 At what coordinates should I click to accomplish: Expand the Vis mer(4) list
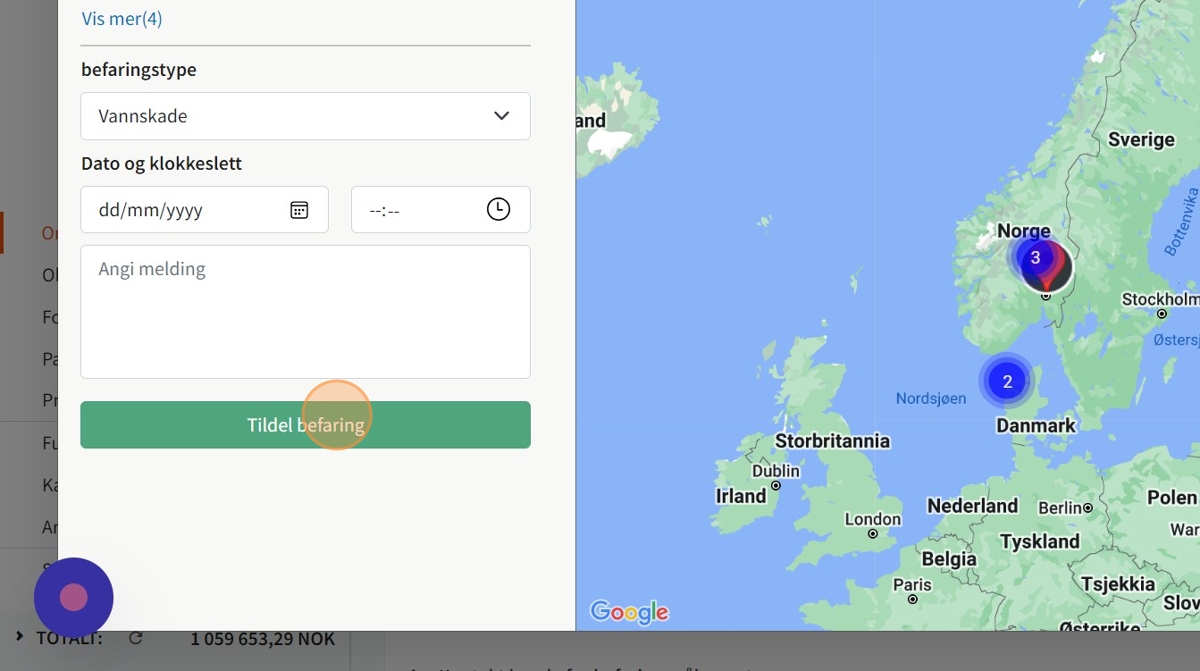122,18
